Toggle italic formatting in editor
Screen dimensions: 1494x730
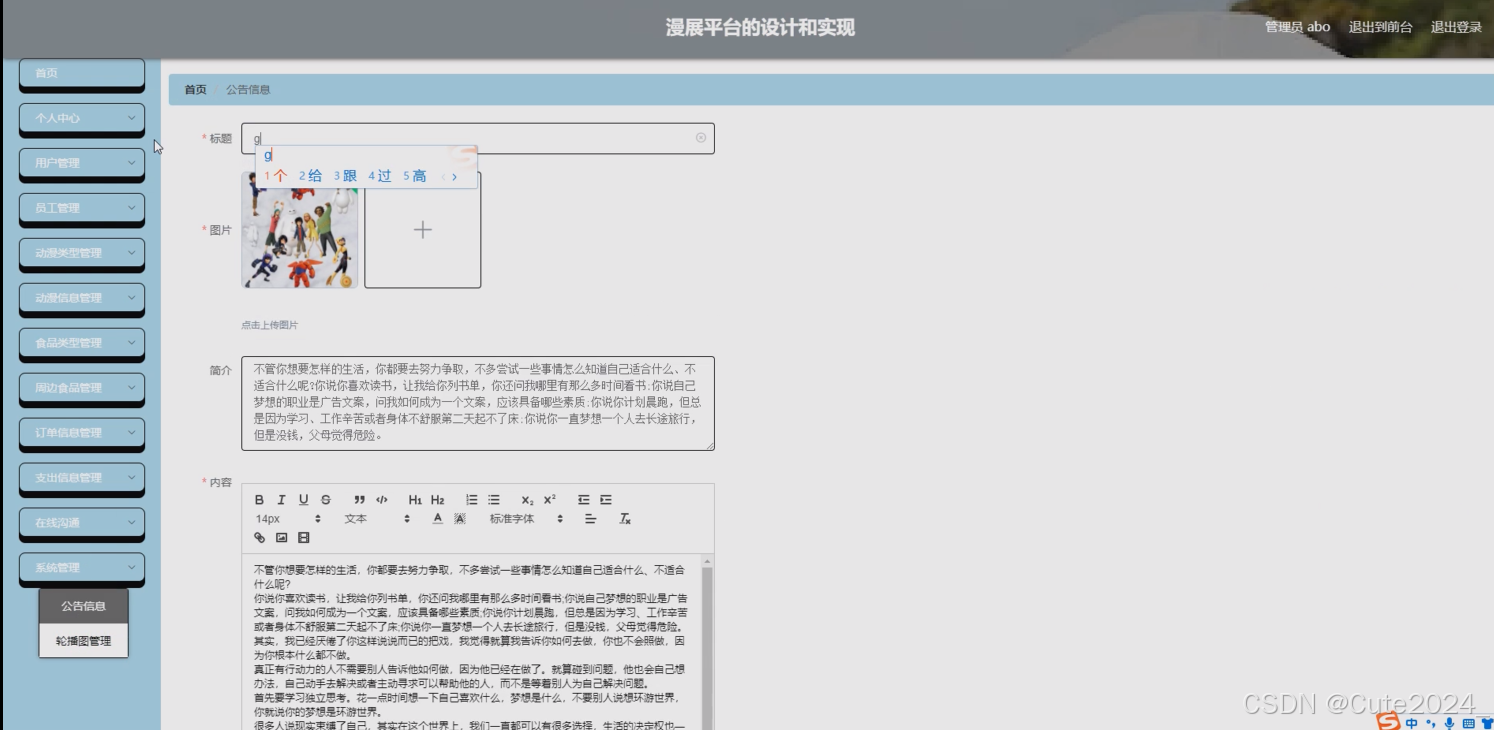[x=281, y=500]
